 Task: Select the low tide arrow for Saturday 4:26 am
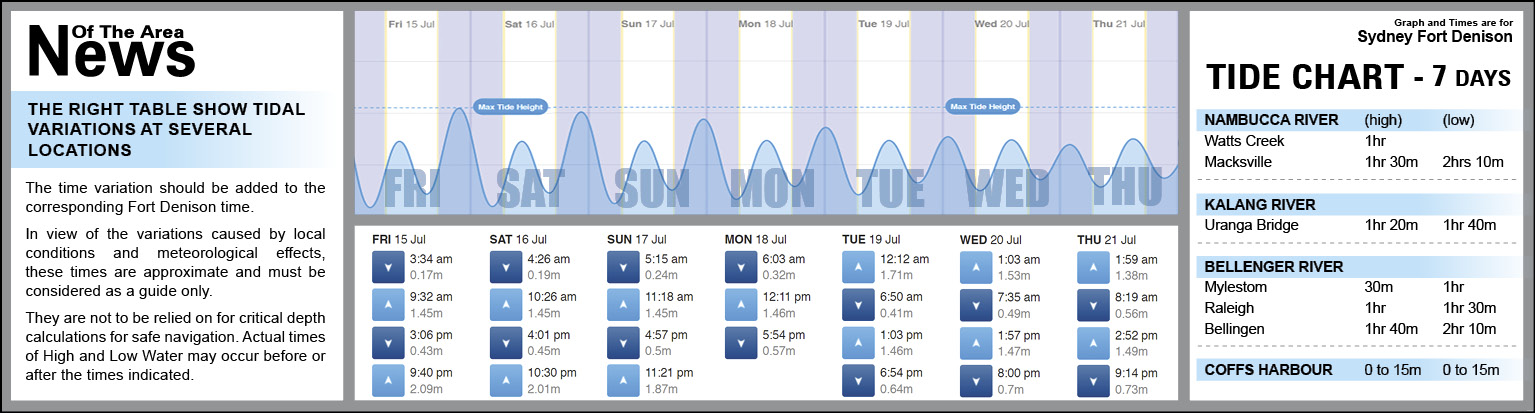click(505, 266)
